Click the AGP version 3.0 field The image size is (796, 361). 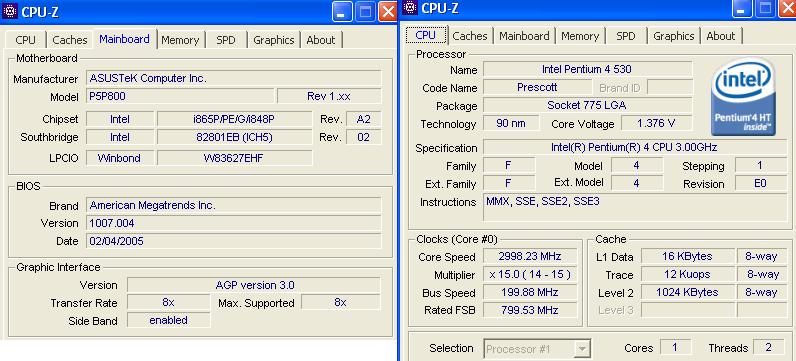[254, 285]
